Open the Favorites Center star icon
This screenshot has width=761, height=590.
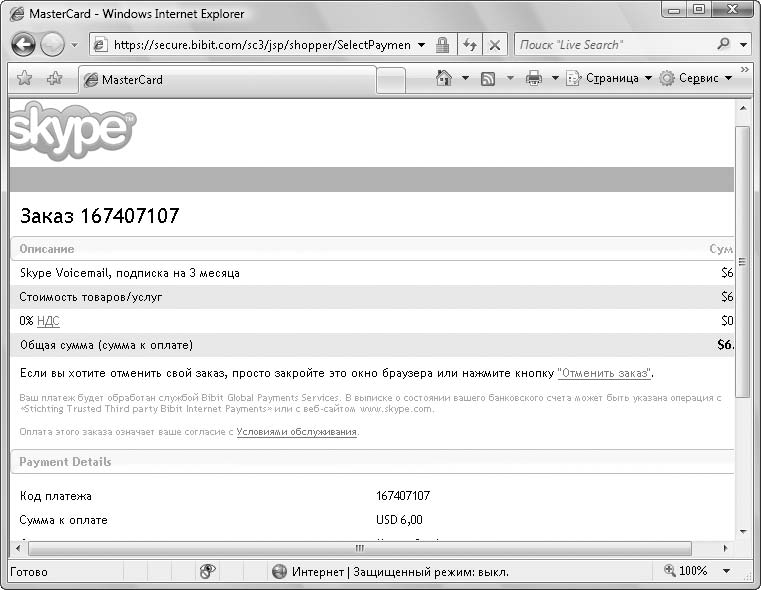[x=24, y=78]
